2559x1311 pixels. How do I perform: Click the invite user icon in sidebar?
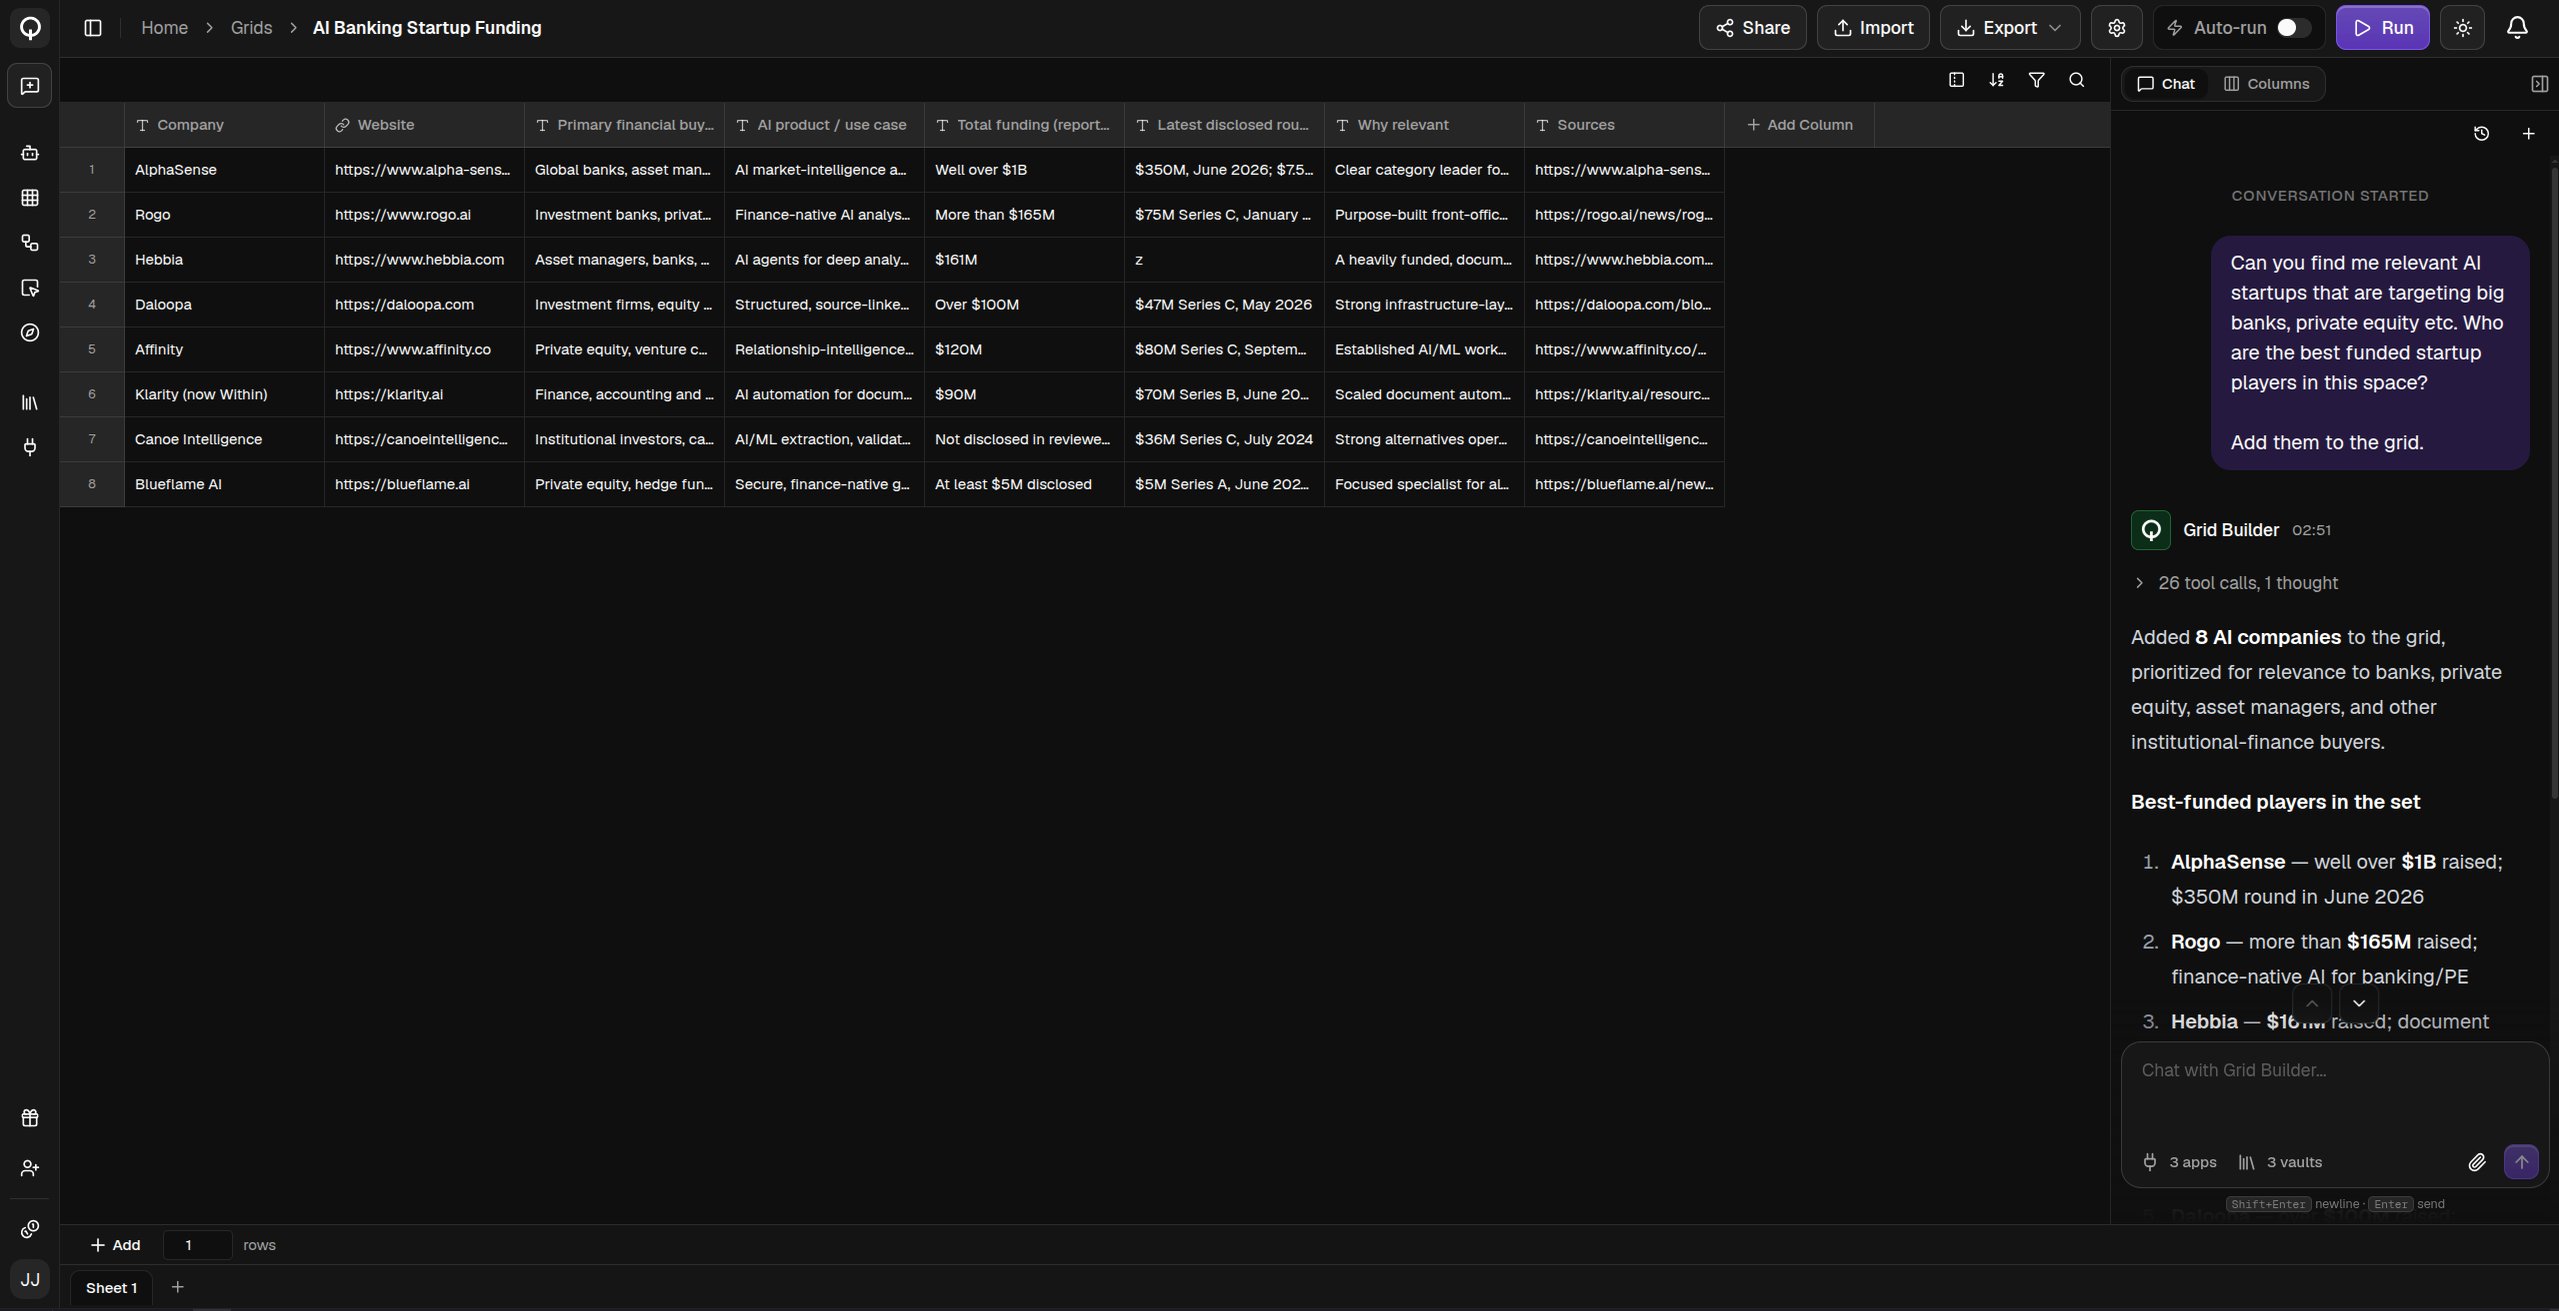(30, 1168)
